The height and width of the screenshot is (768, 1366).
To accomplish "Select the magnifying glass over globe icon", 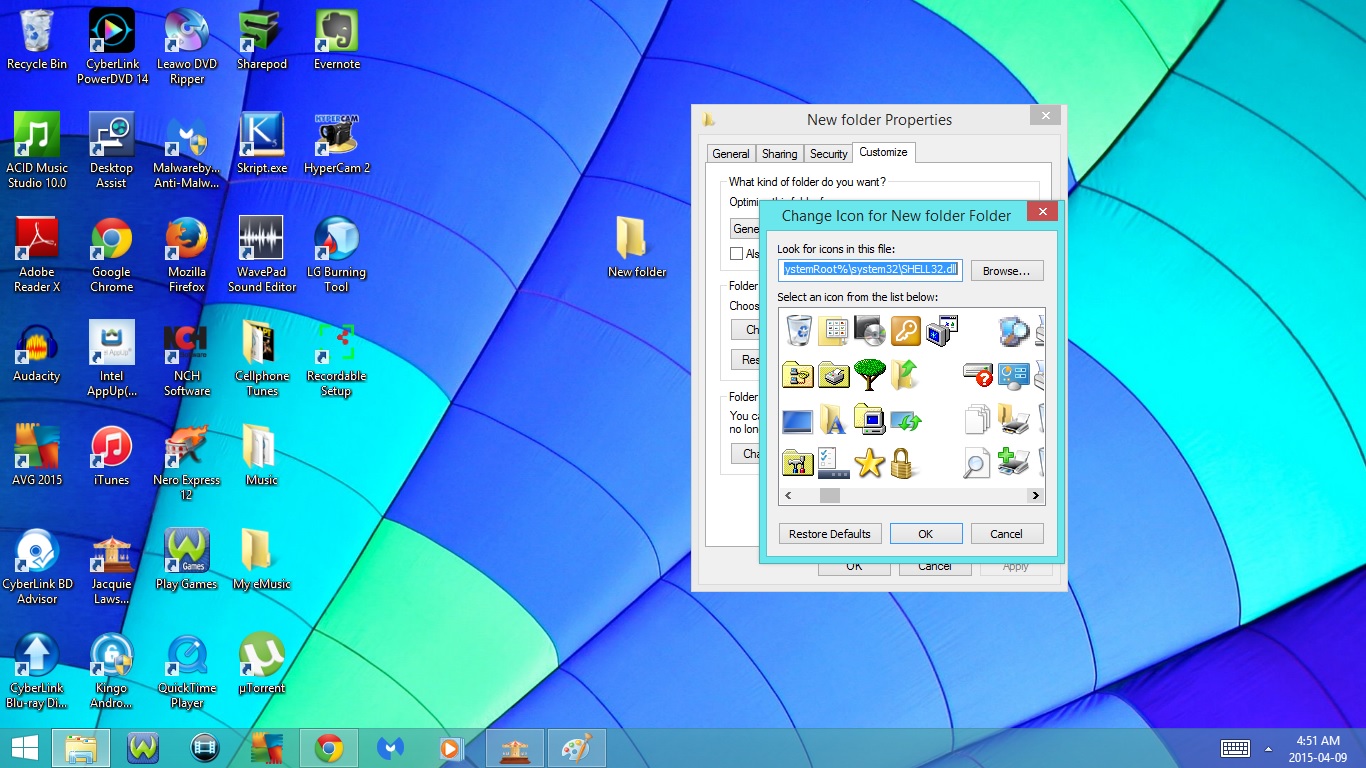I will [1013, 330].
